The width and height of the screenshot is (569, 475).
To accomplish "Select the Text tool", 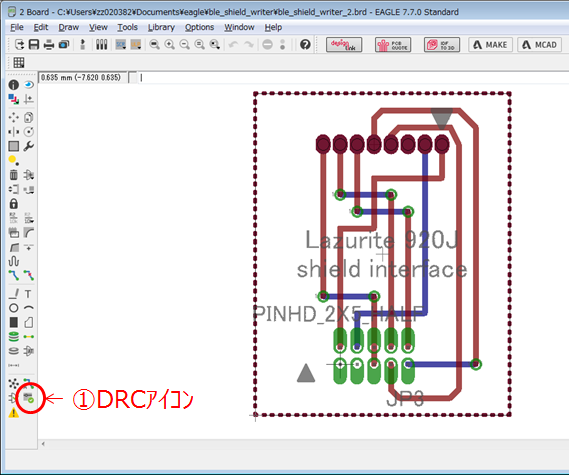I will click(29, 294).
